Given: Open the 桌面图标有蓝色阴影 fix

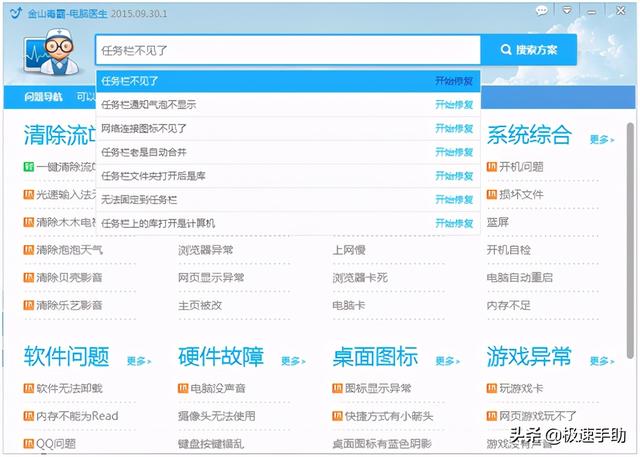Looking at the screenshot, I should click(x=382, y=444).
